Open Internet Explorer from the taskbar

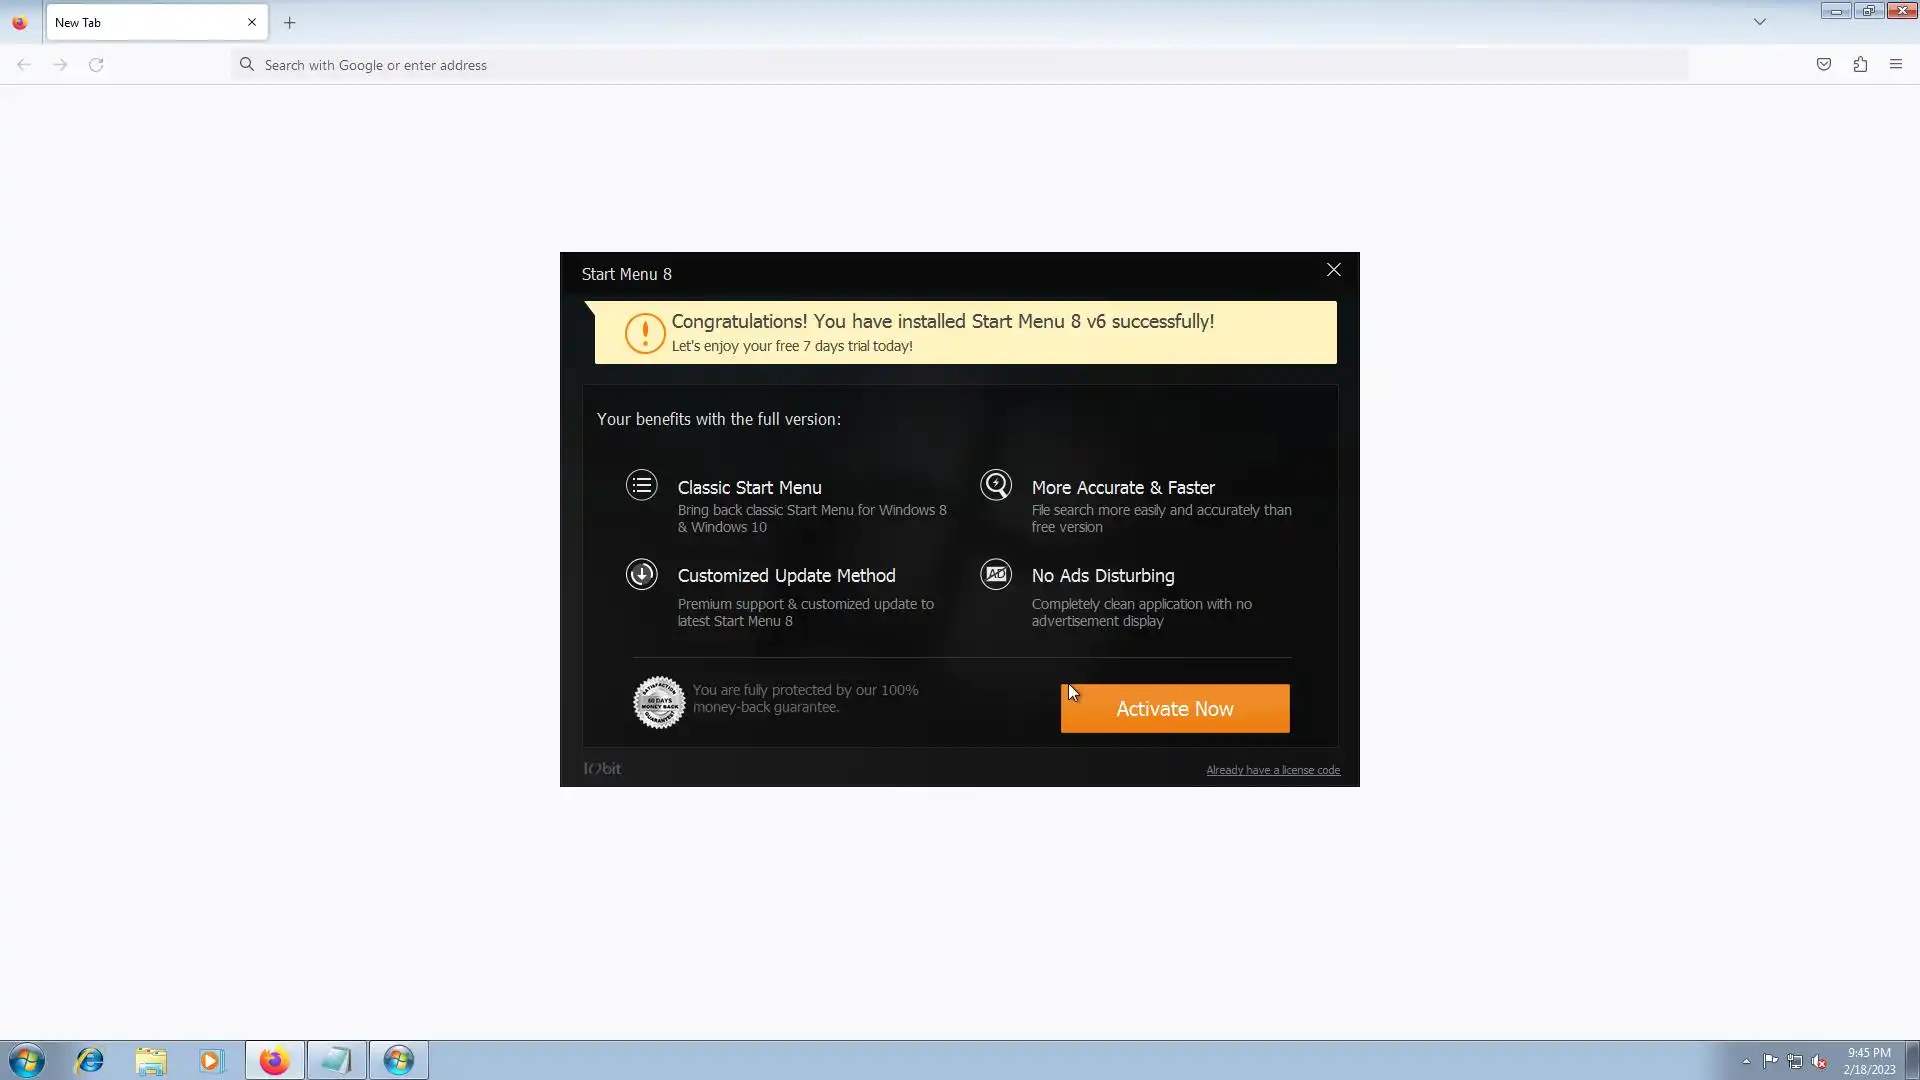pos(90,1060)
